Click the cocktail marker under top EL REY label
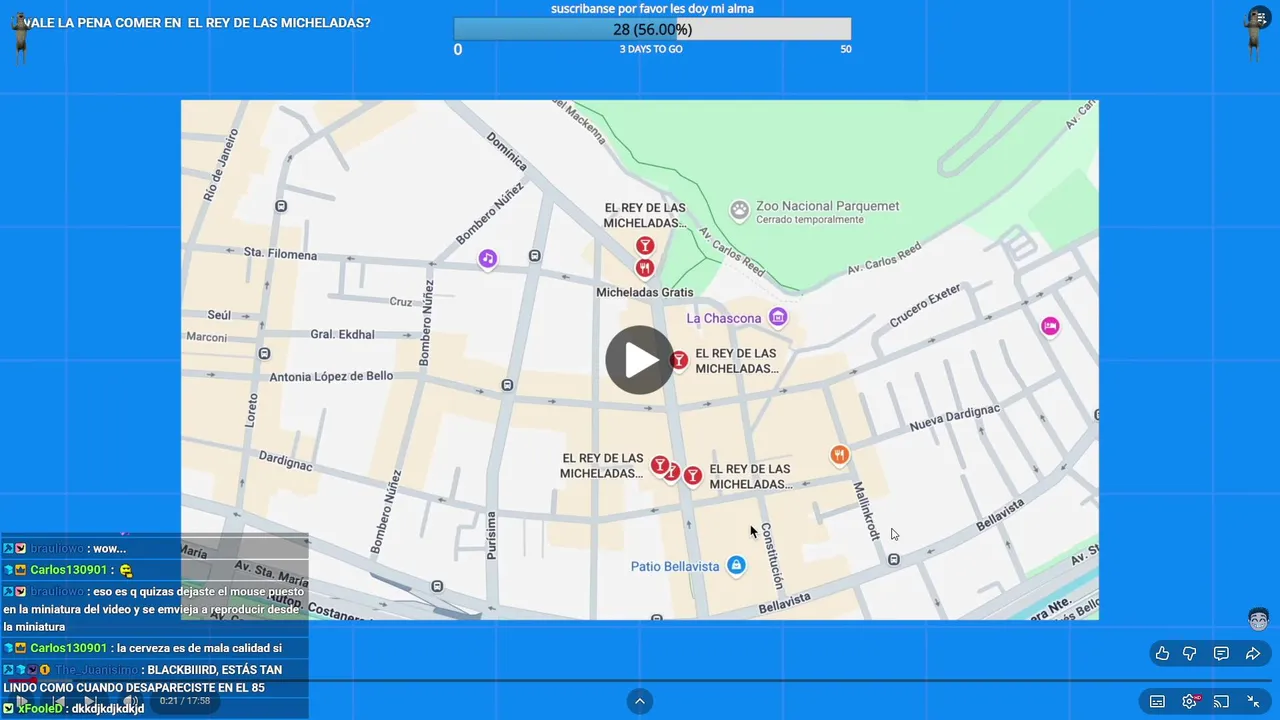The width and height of the screenshot is (1280, 720). point(646,246)
